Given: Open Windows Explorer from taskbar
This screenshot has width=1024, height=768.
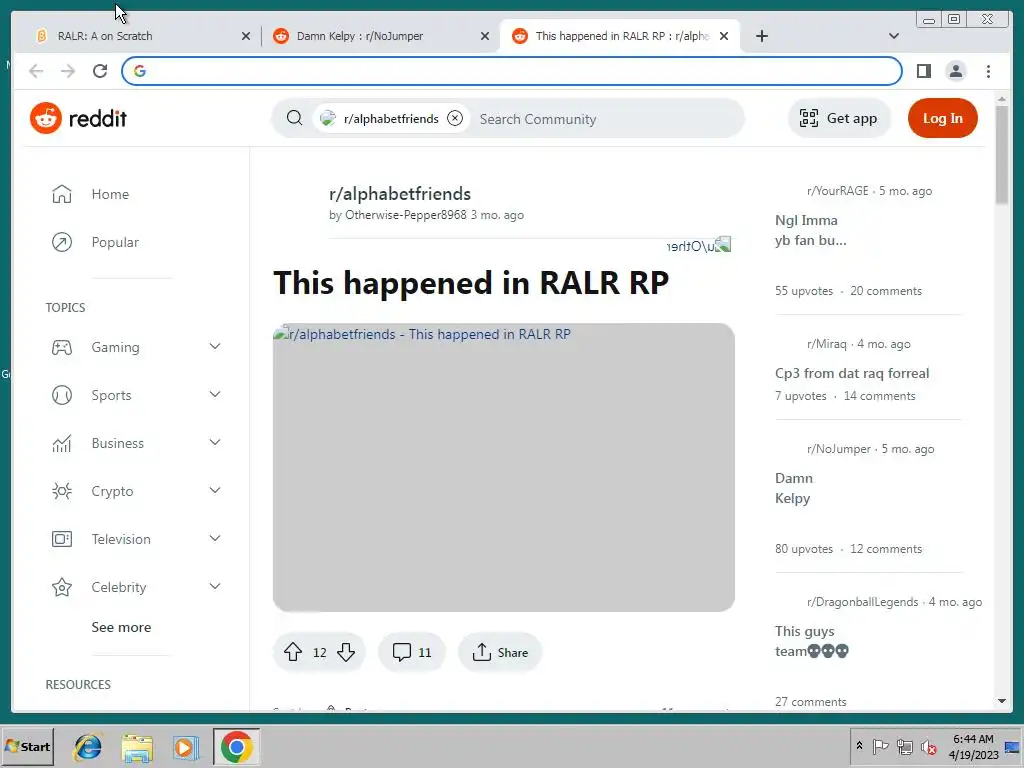Looking at the screenshot, I should click(x=137, y=747).
